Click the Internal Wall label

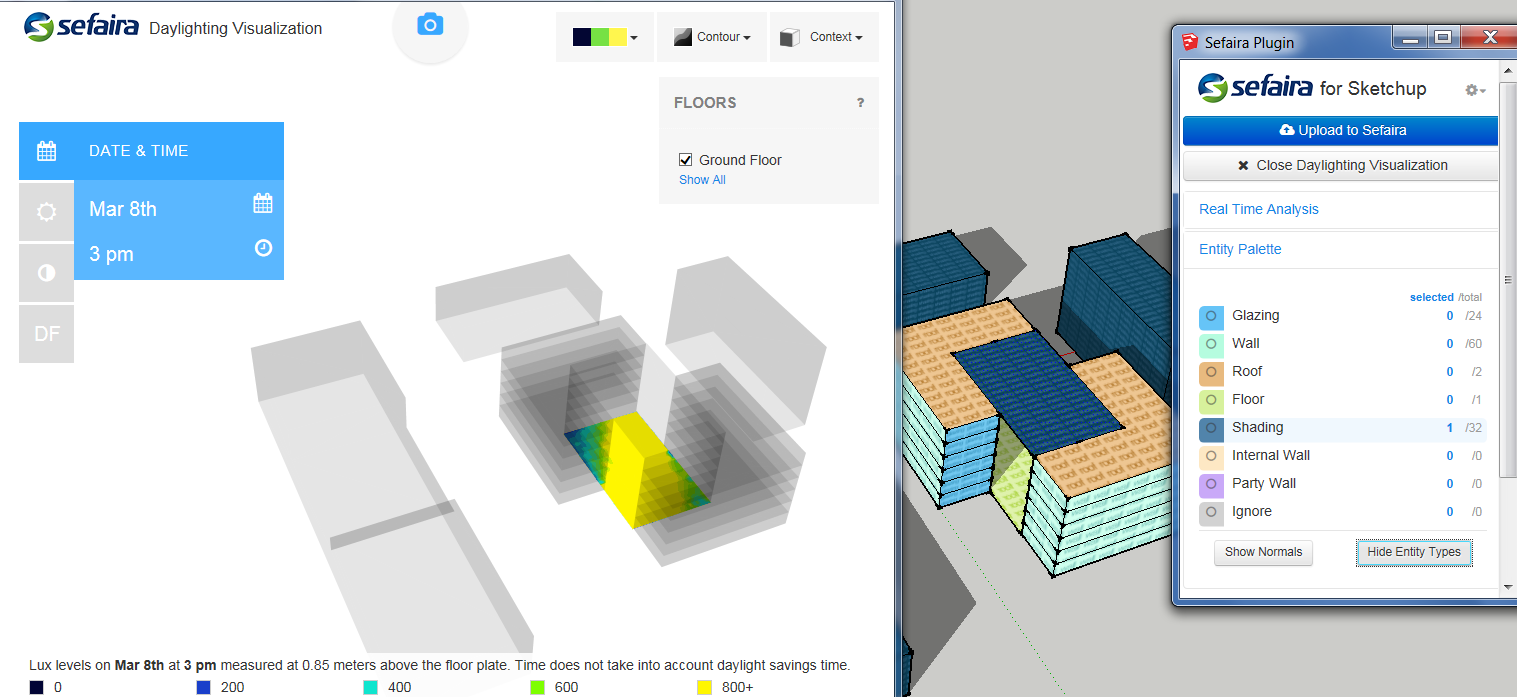(1271, 455)
